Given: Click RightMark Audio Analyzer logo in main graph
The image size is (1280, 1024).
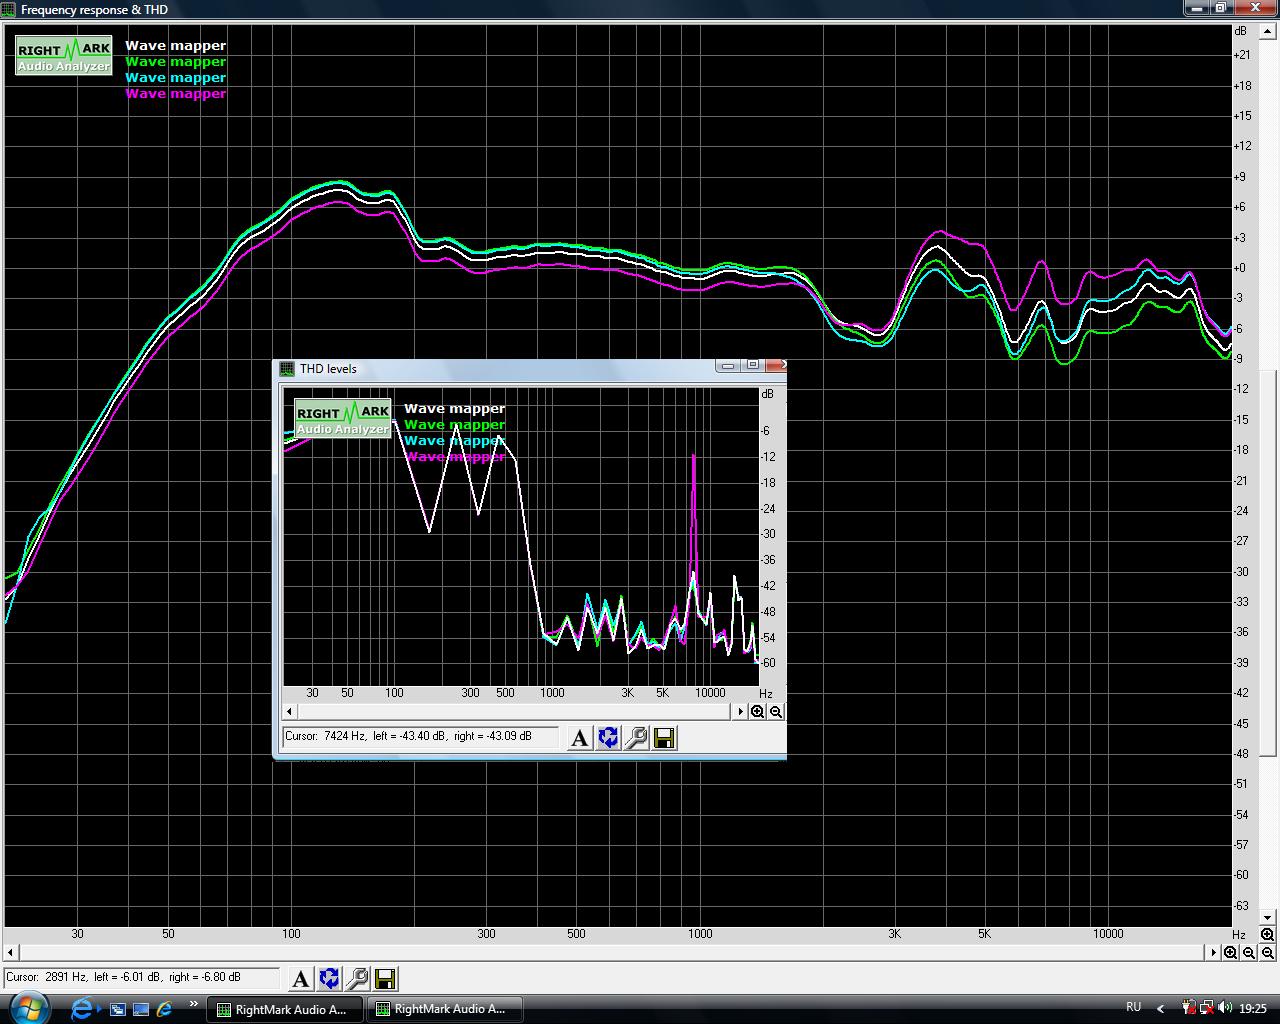Looking at the screenshot, I should point(64,56).
